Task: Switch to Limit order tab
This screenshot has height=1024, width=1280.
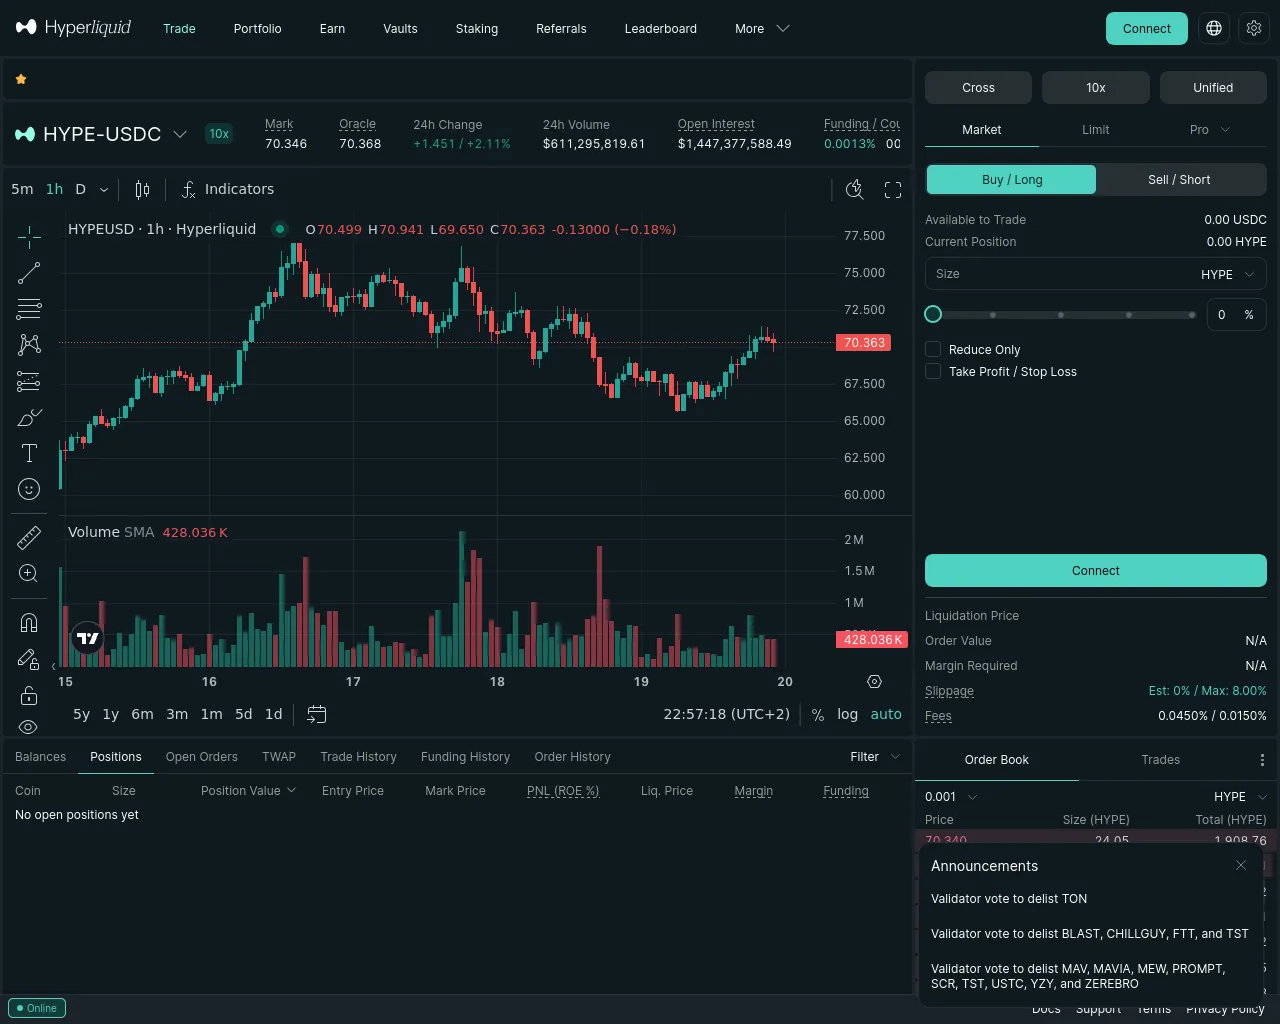Action: [1096, 130]
